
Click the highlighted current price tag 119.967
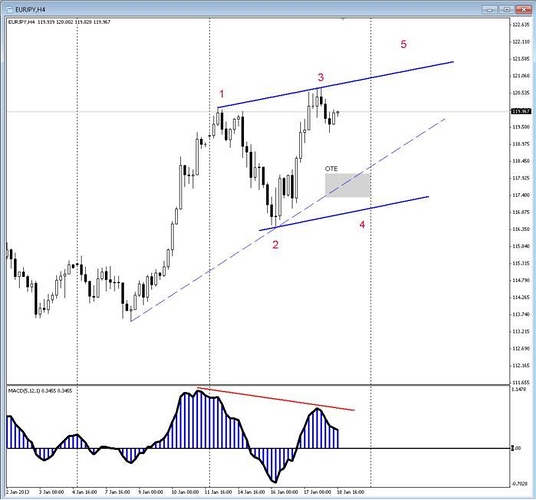point(521,111)
